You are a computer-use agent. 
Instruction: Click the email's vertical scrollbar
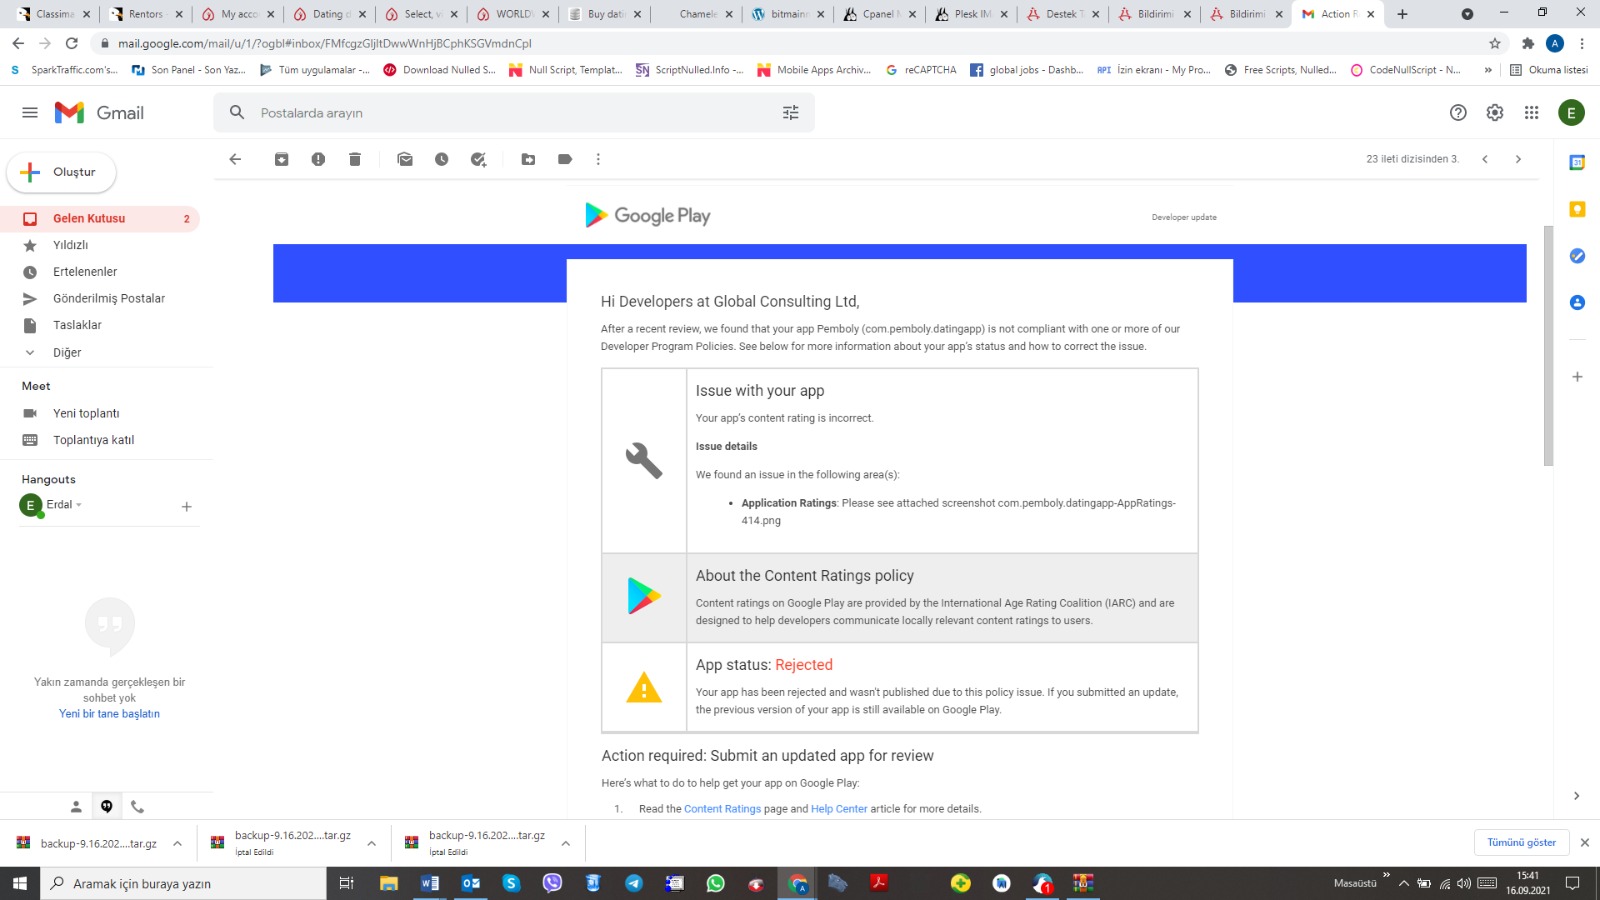click(x=1549, y=345)
